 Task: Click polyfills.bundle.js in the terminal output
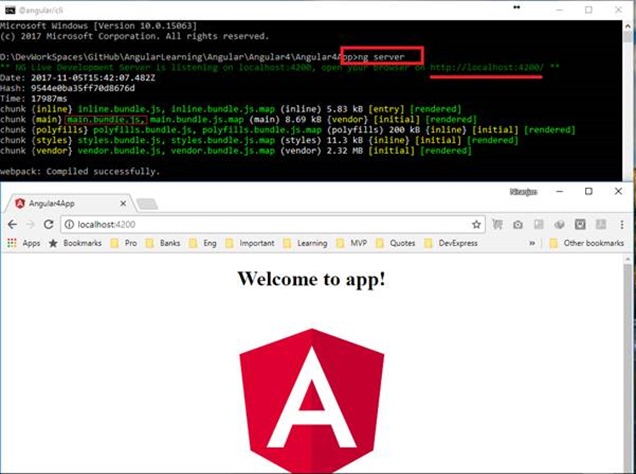(x=144, y=130)
